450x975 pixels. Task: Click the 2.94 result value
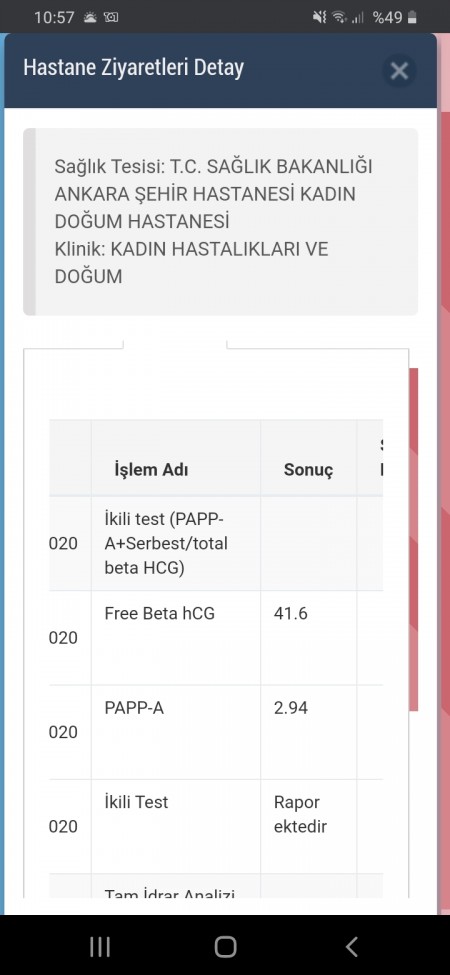(290, 708)
